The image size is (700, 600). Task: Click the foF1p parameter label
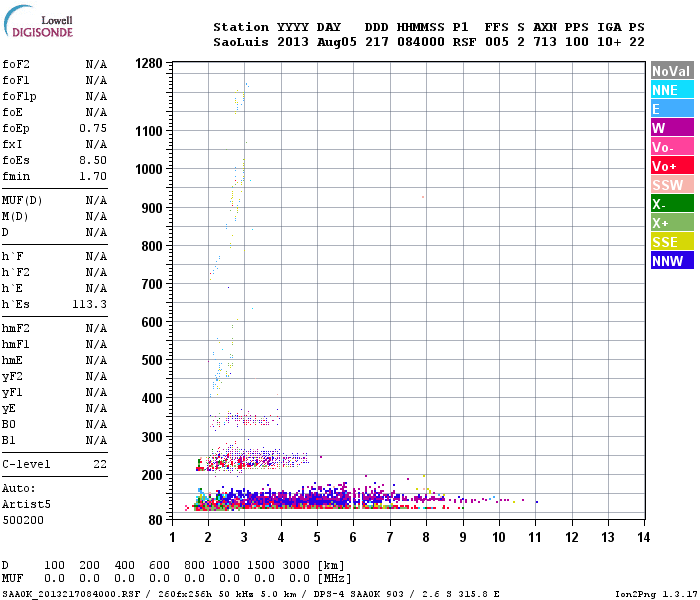click(x=19, y=96)
